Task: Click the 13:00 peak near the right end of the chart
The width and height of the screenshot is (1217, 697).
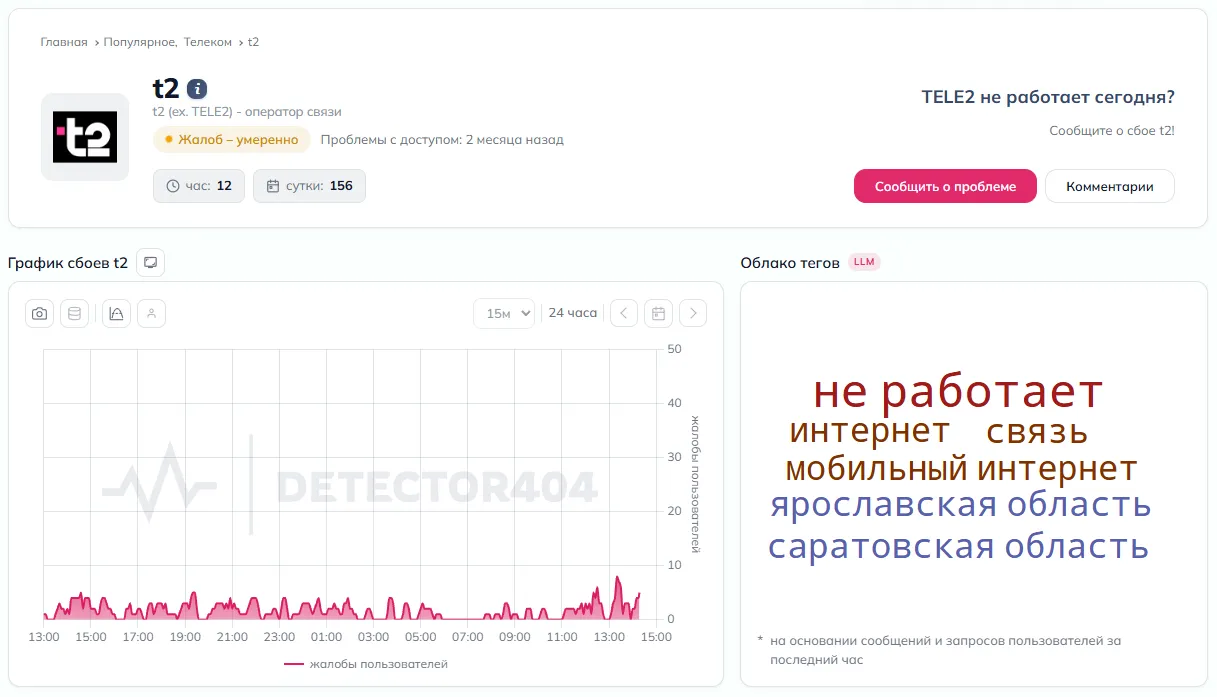Action: coord(617,580)
